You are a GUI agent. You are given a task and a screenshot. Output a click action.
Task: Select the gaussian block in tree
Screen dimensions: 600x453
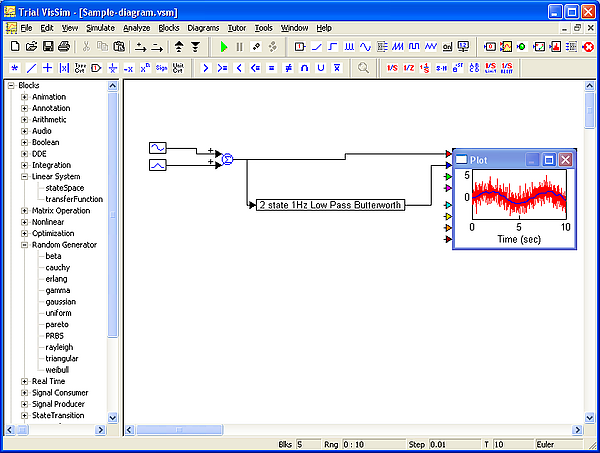[60, 302]
